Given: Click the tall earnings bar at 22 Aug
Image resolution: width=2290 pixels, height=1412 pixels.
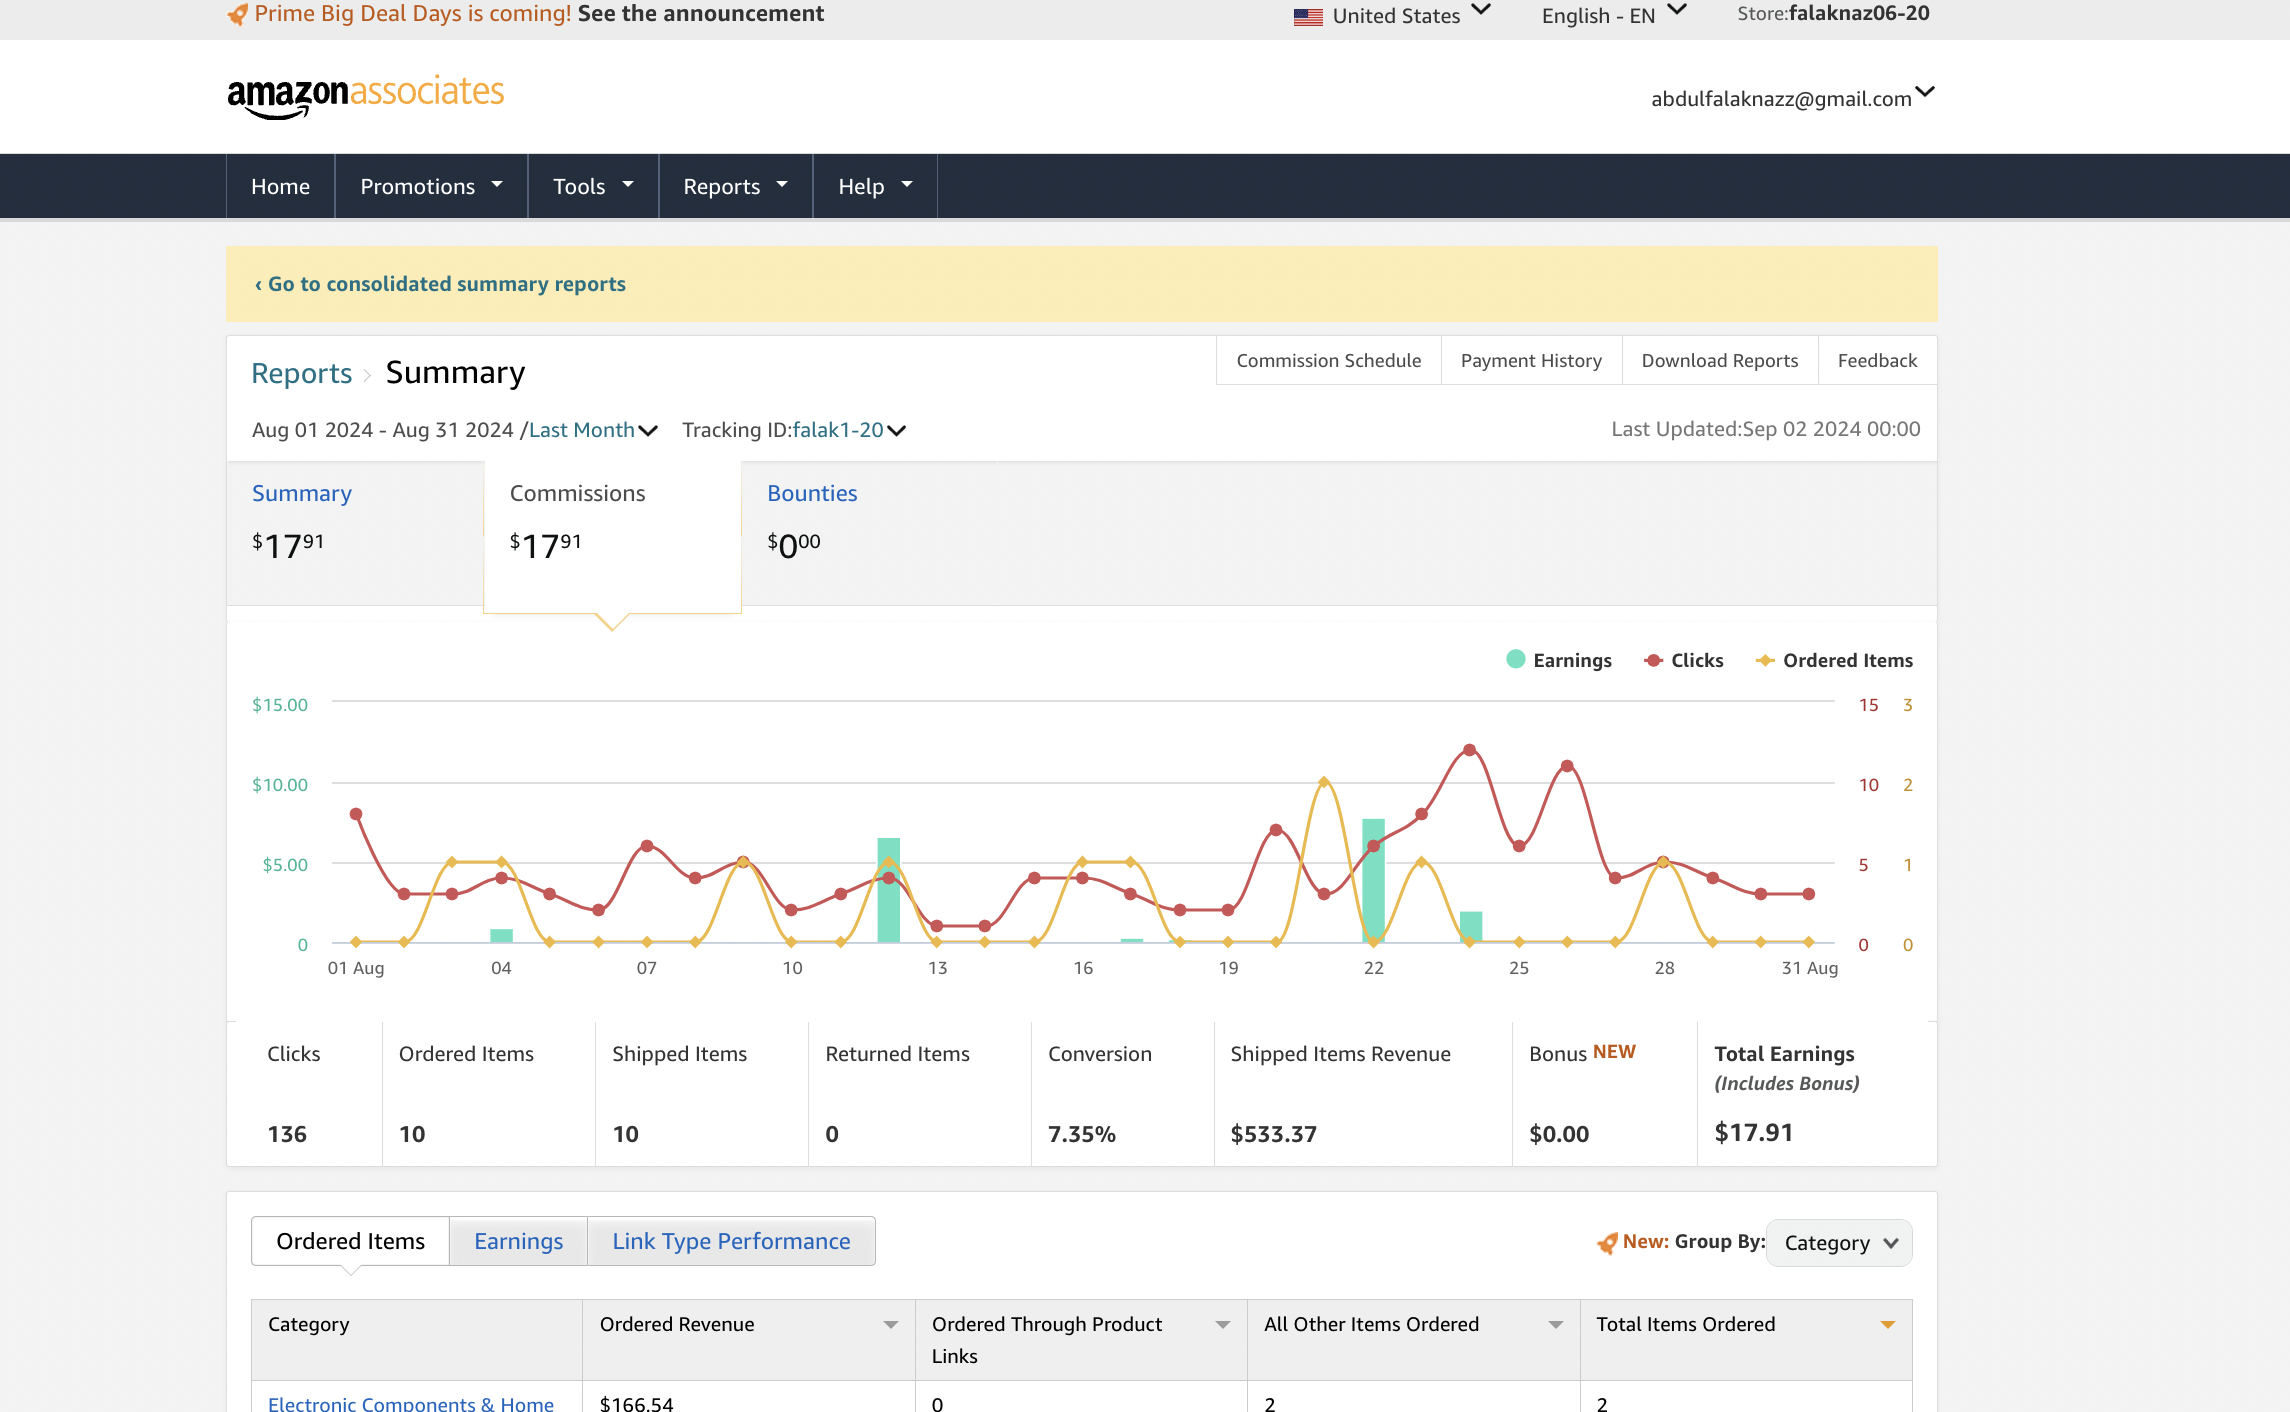Looking at the screenshot, I should pos(1373,880).
